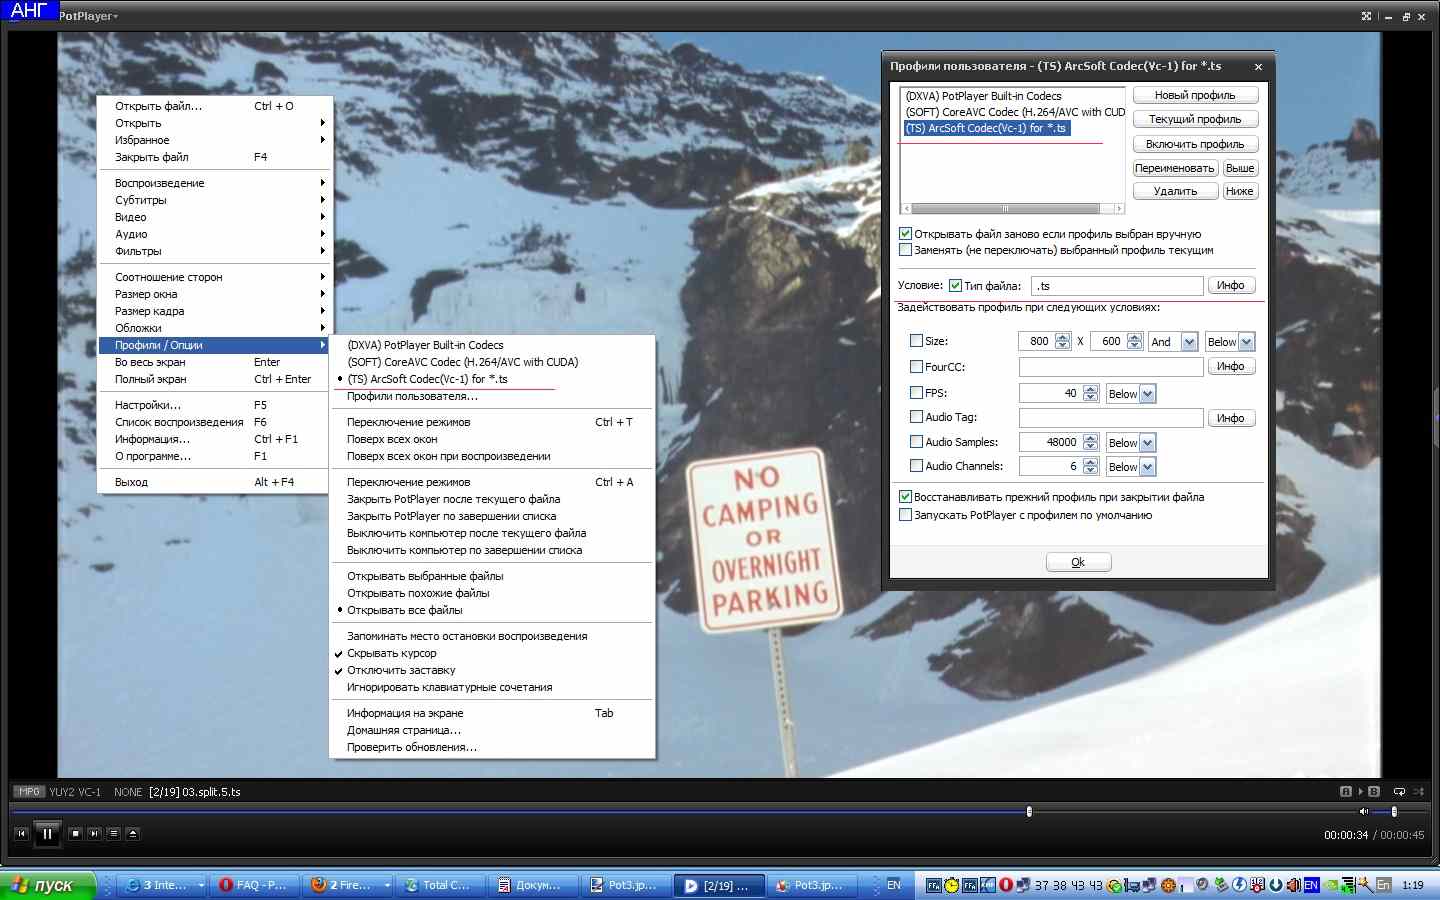Screen dimensions: 1440x900
Task: Open the 'Настройки...' menu item
Action: tap(148, 405)
